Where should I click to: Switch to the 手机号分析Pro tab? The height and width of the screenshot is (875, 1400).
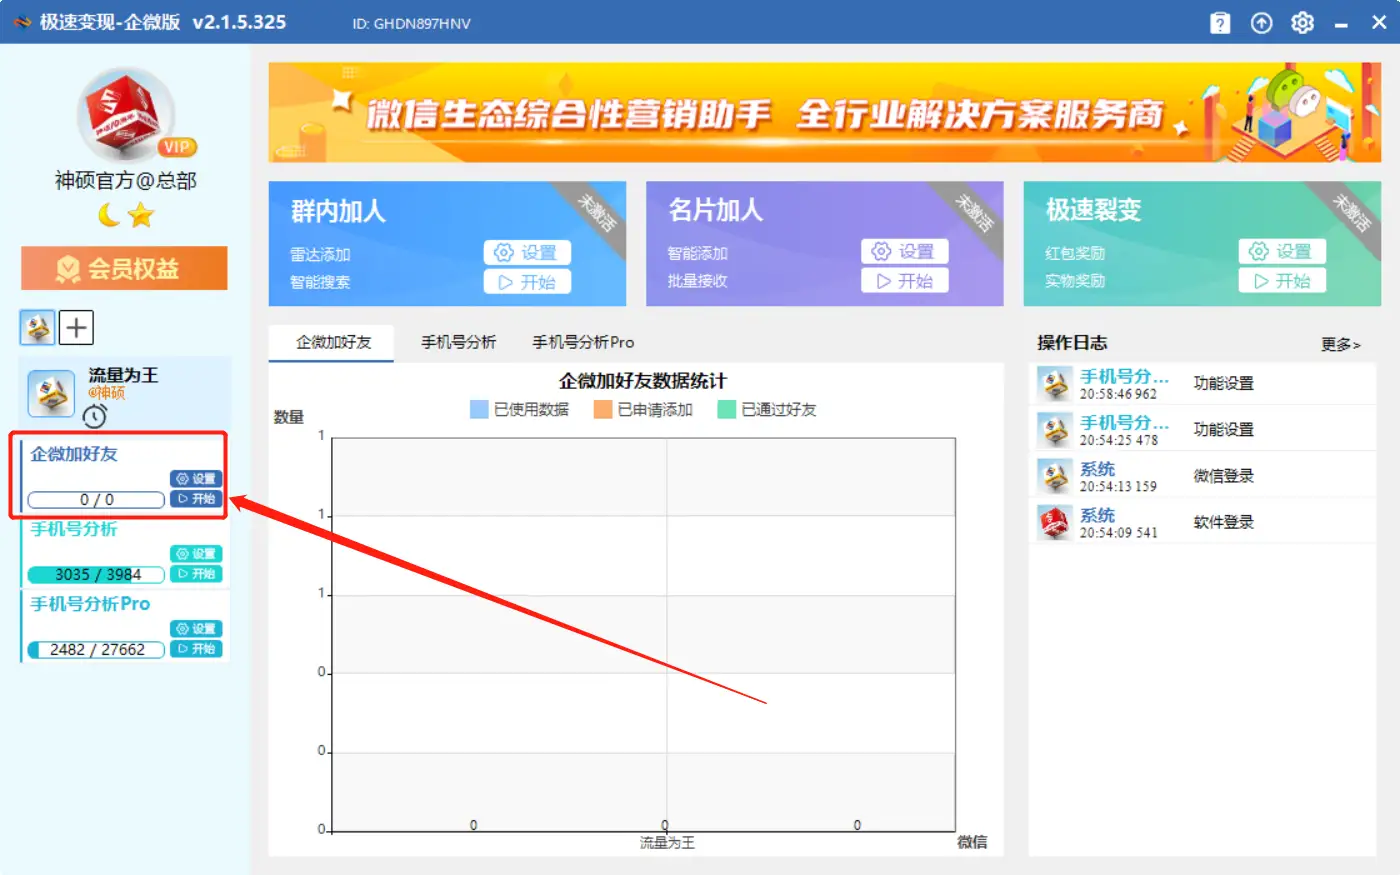point(583,342)
